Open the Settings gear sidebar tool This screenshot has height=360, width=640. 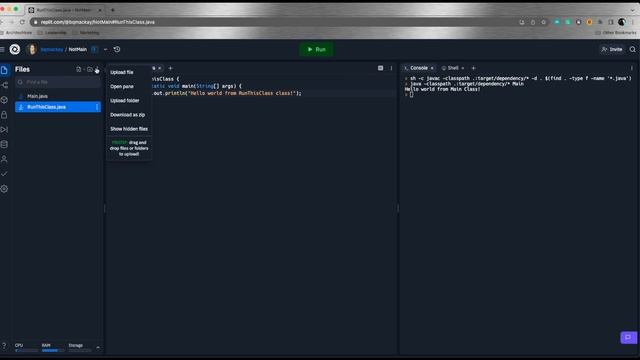[4, 189]
